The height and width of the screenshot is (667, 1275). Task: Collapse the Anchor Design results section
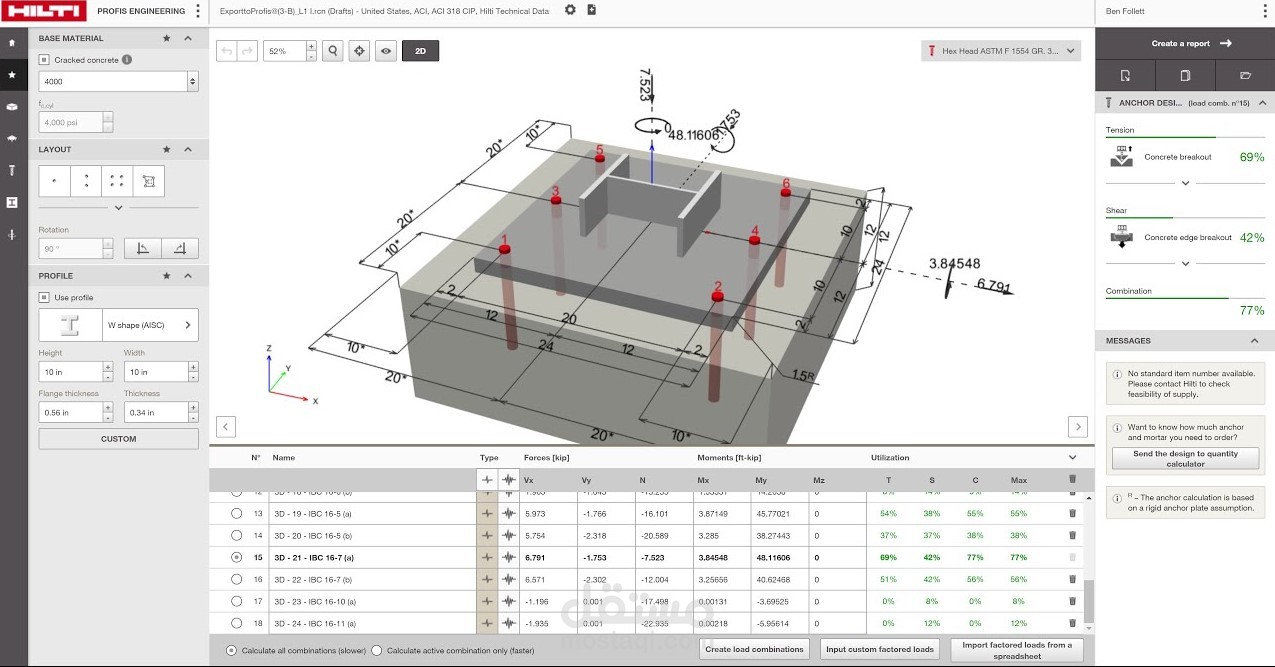click(x=1262, y=103)
